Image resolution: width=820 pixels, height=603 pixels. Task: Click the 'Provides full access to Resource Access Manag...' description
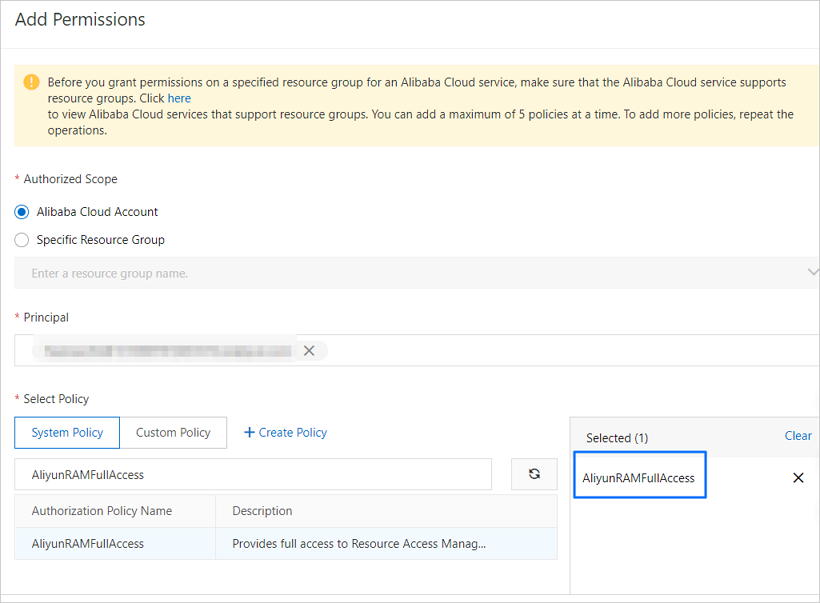pyautogui.click(x=359, y=544)
